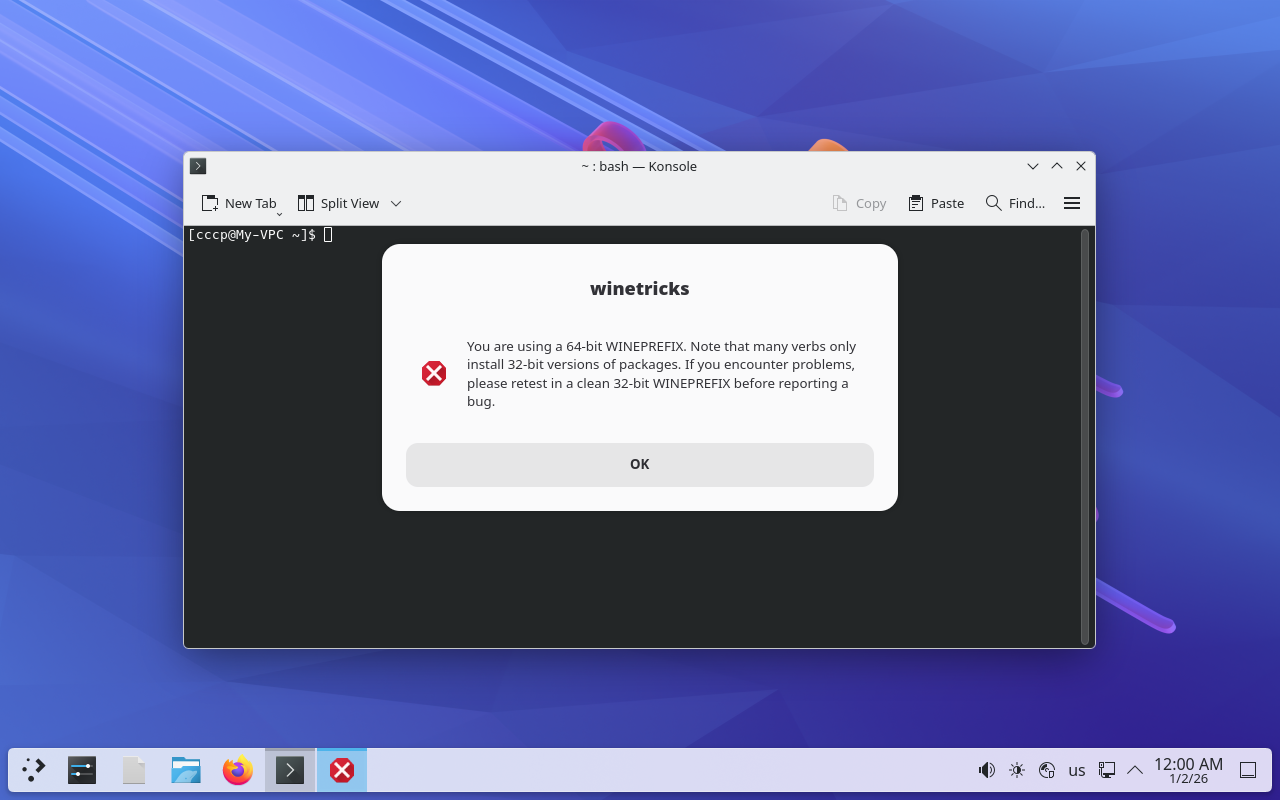Click OK in the winetricks dialog
1280x800 pixels.
point(639,464)
